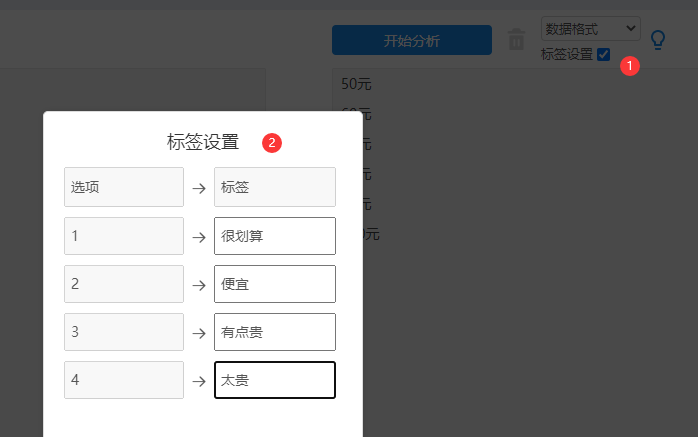Select the 有点贵 label input field
Image resolution: width=698 pixels, height=437 pixels.
(x=274, y=332)
